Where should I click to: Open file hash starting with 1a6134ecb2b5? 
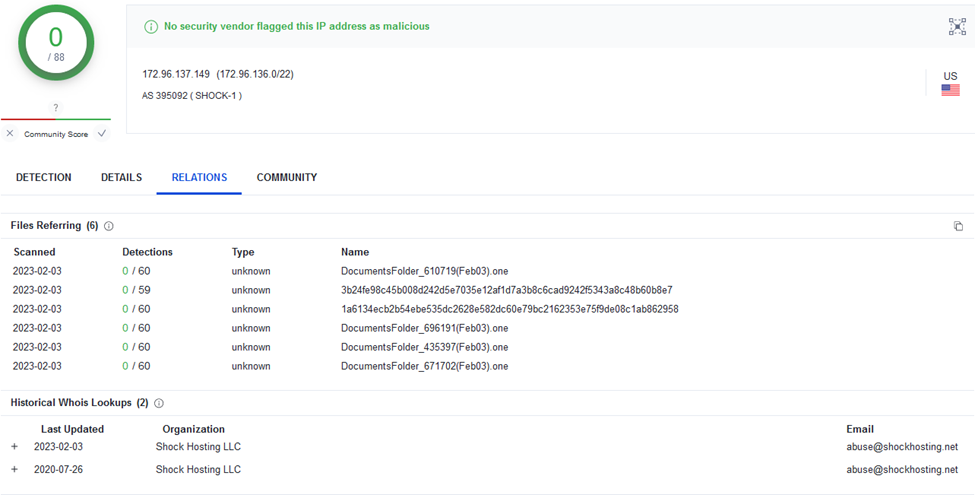[510, 309]
